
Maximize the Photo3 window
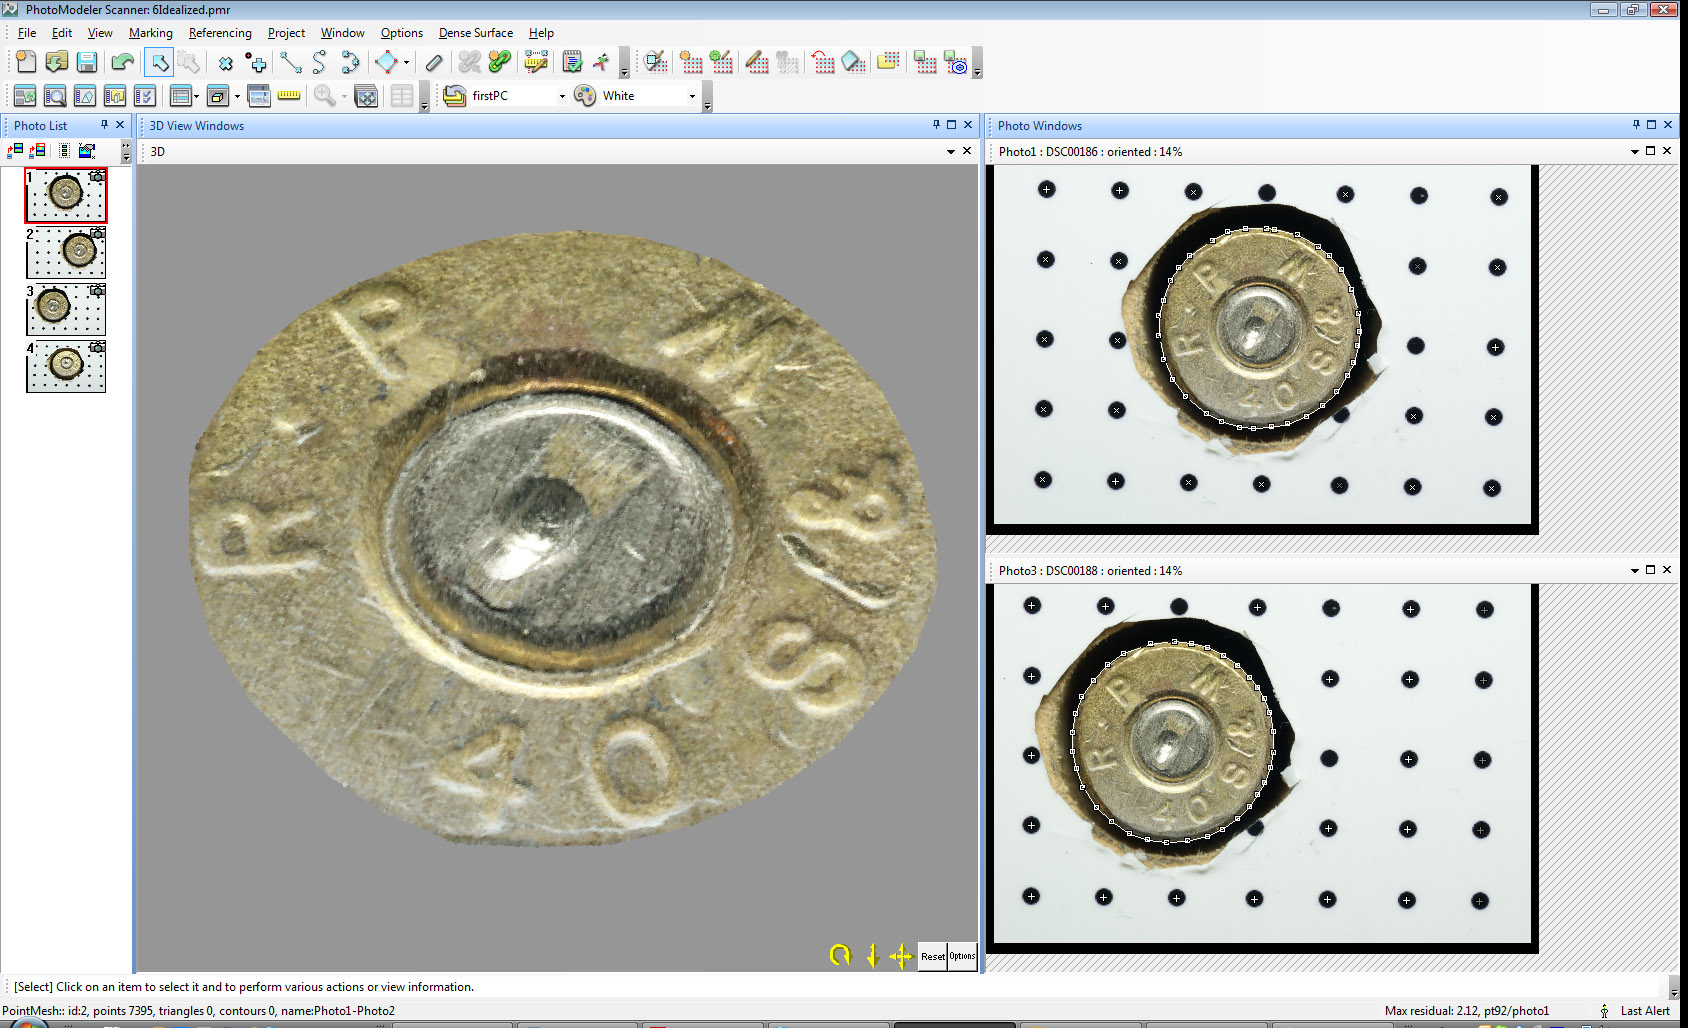tap(1651, 570)
